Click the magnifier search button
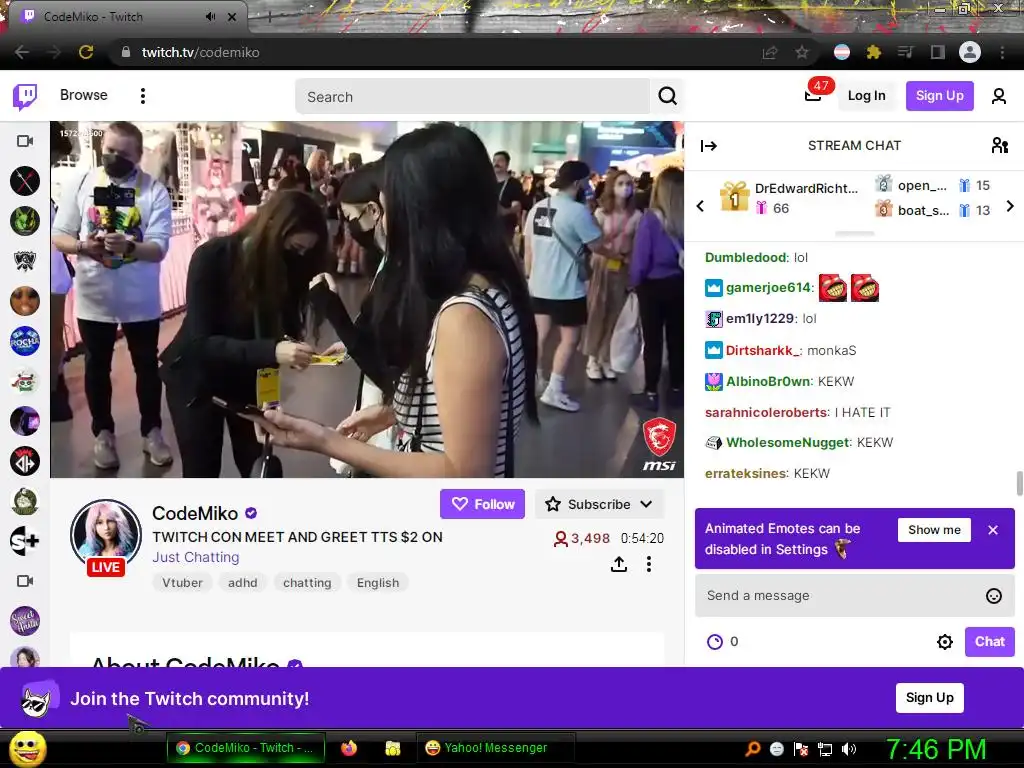1024x768 pixels. tap(667, 97)
